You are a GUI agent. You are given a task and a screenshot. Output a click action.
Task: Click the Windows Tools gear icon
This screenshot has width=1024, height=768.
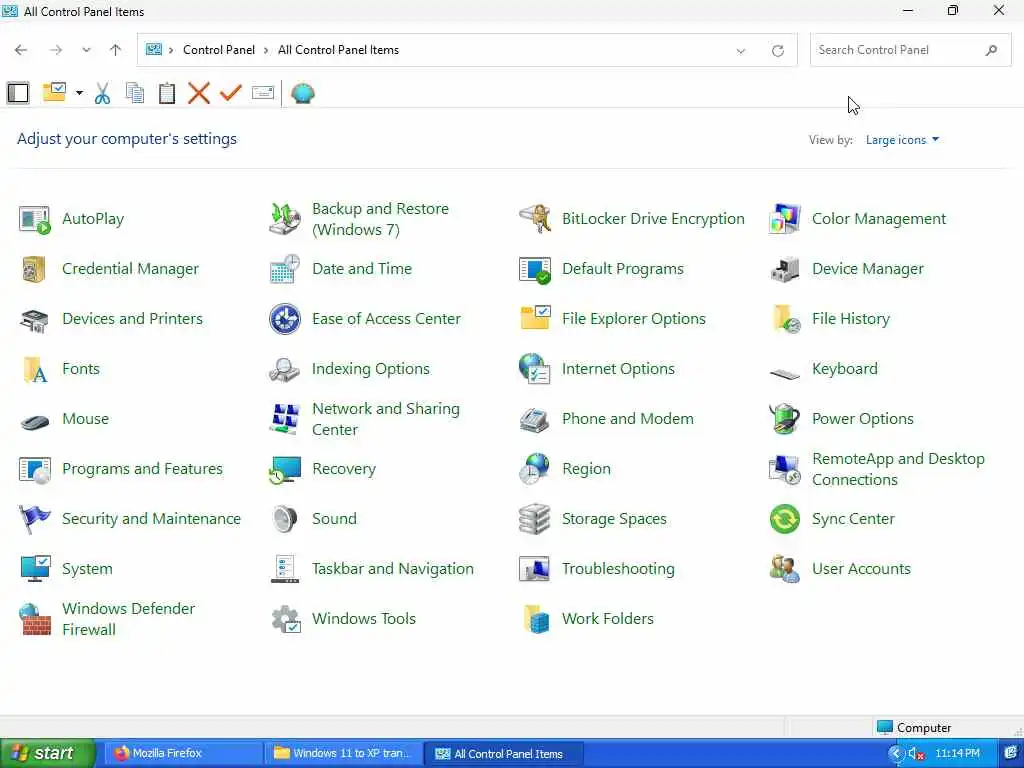[285, 619]
